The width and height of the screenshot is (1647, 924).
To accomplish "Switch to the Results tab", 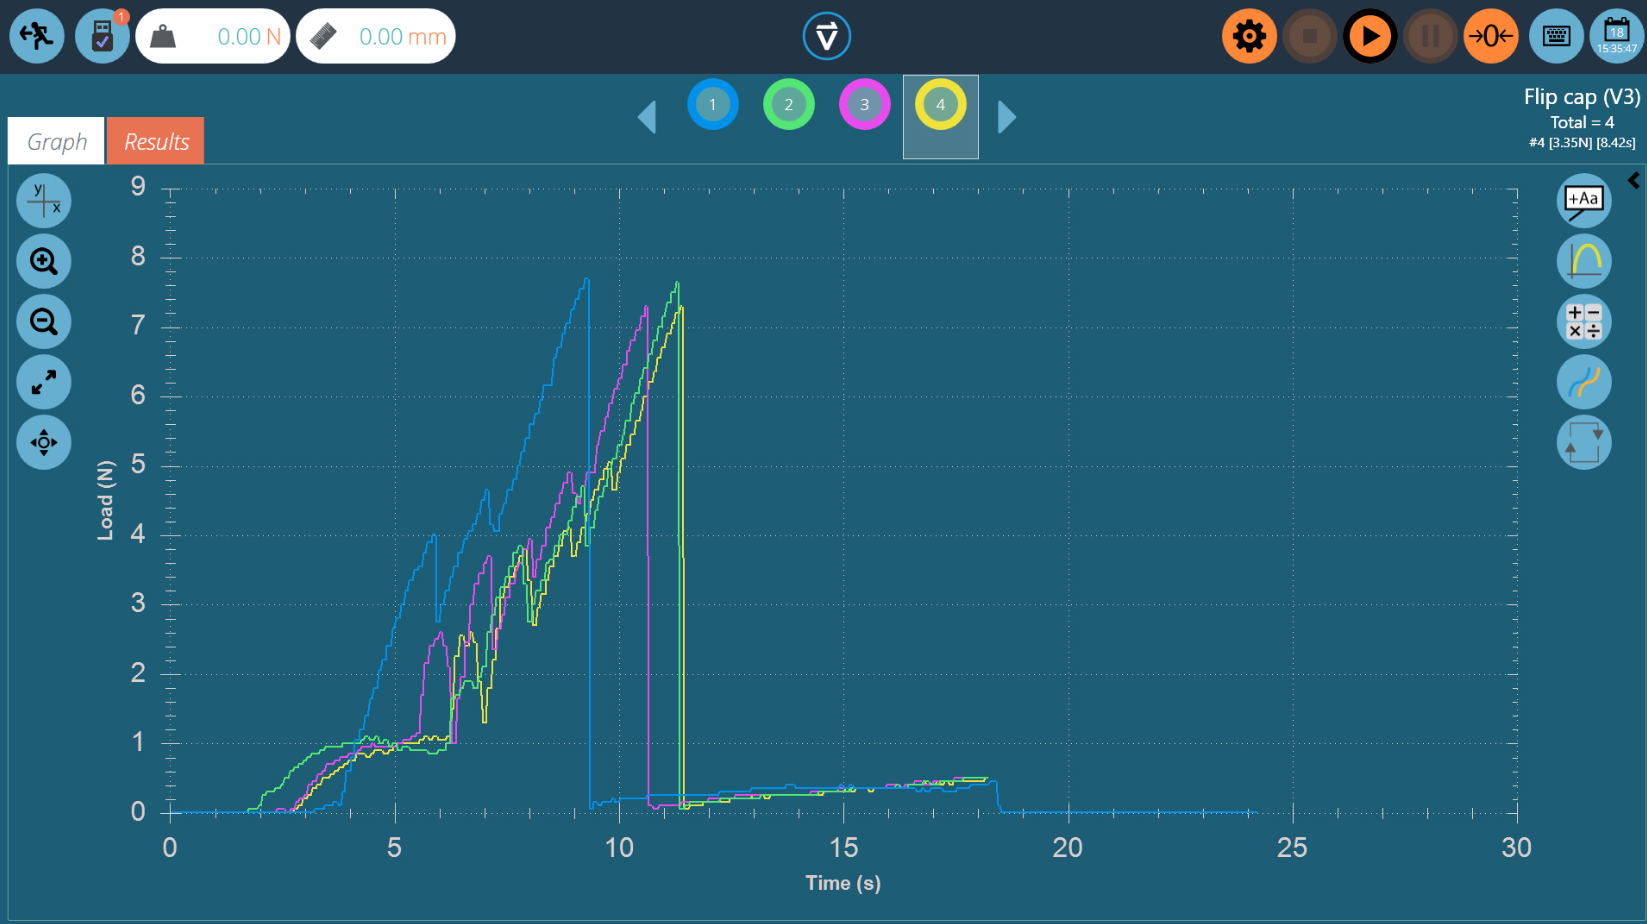I will click(x=156, y=142).
